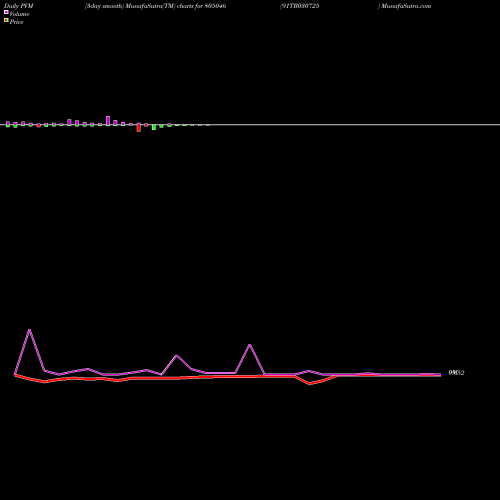The width and height of the screenshot is (500, 500).
Task: Click the 'MunafaSutra.com' text in the header
Action: coord(406,6)
